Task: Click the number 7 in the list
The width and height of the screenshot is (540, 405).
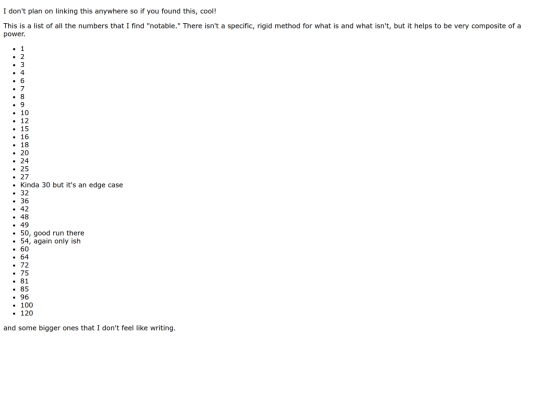Action: click(x=22, y=89)
